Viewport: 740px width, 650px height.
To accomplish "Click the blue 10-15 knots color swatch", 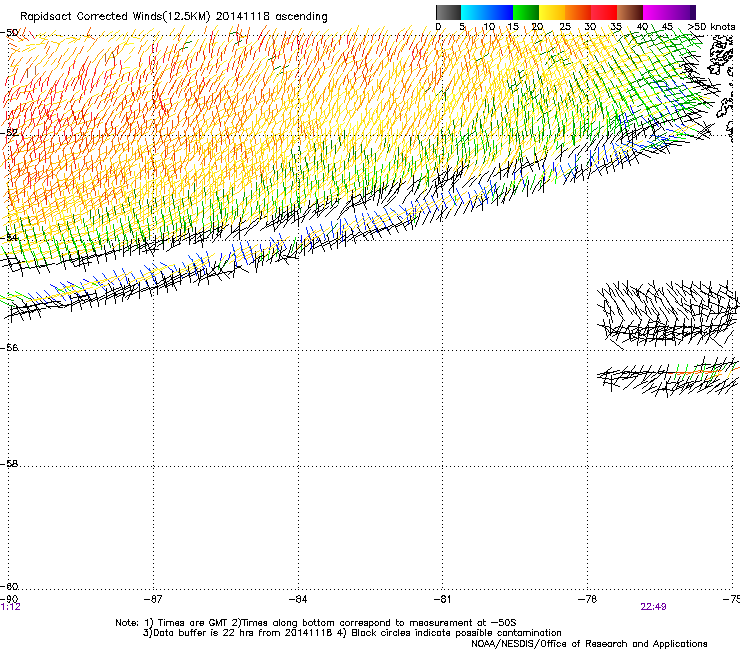I will click(x=500, y=12).
